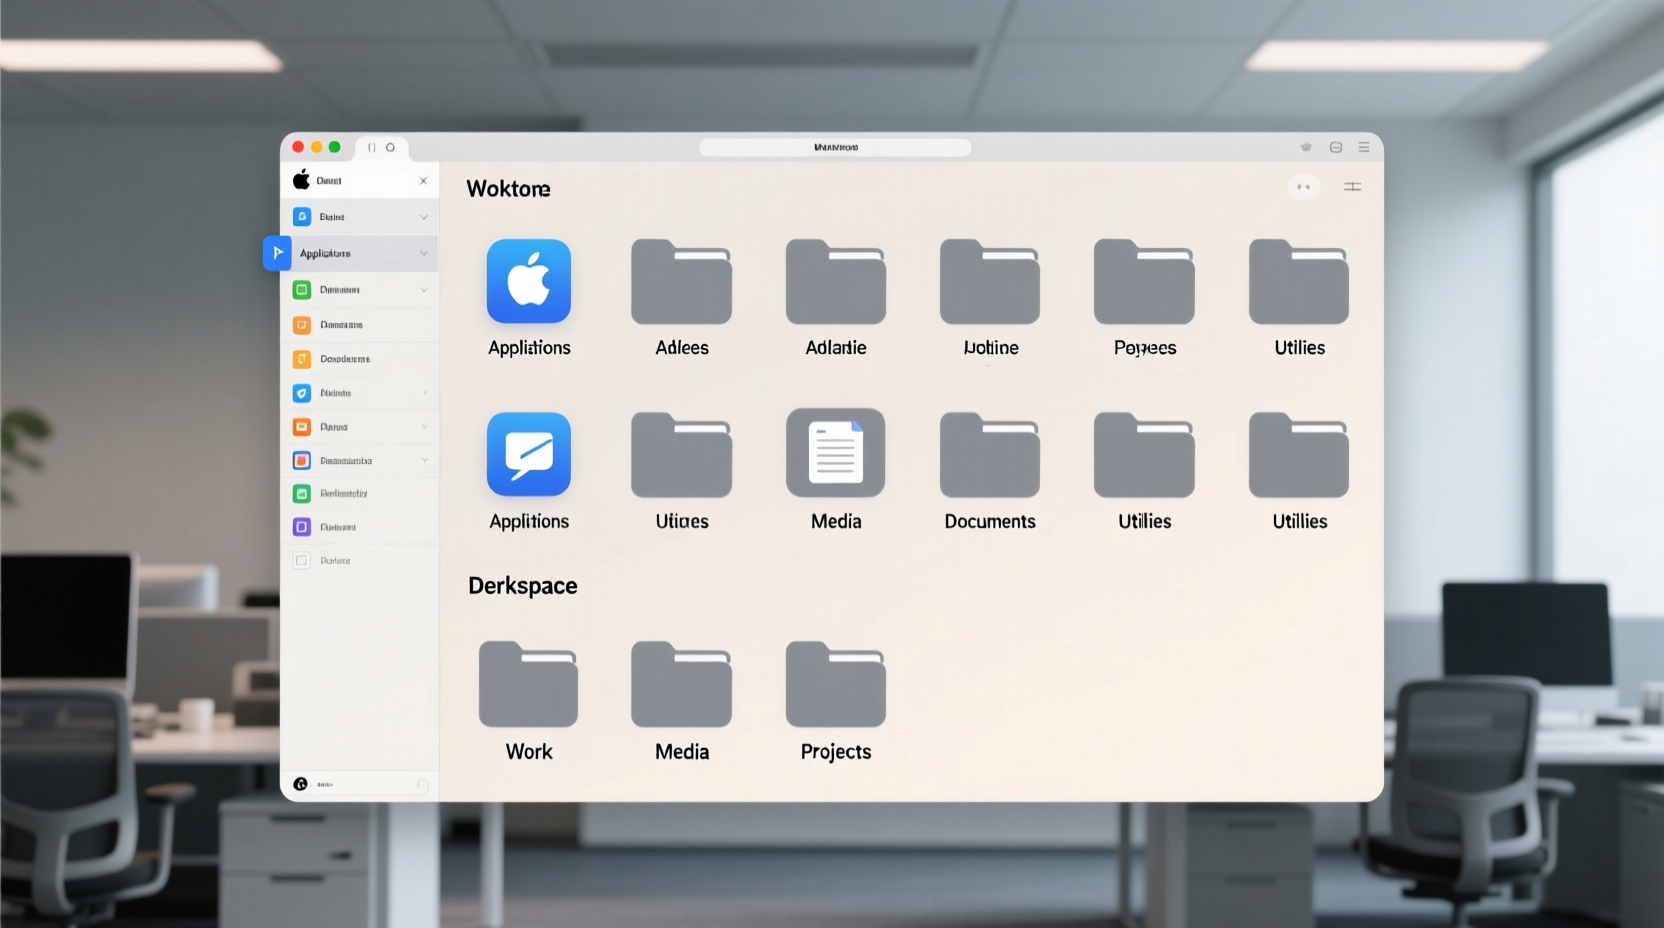Collapse the first sidebar section chevron

tap(423, 216)
